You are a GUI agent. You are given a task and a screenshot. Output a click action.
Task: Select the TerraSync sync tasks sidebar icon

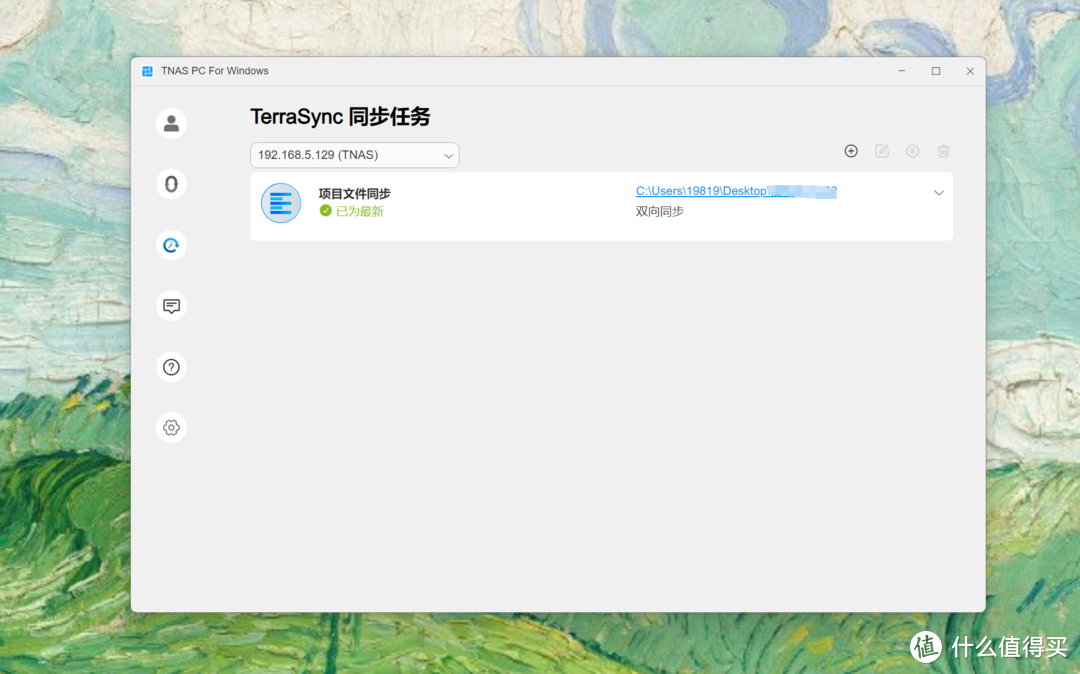click(171, 245)
